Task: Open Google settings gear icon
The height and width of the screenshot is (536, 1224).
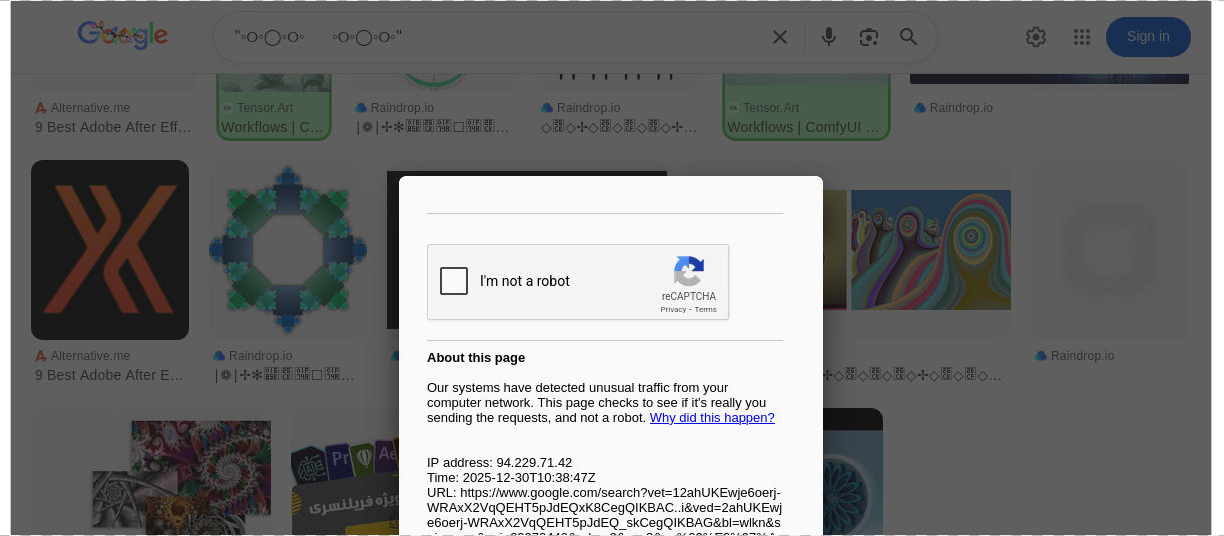Action: (x=1036, y=37)
